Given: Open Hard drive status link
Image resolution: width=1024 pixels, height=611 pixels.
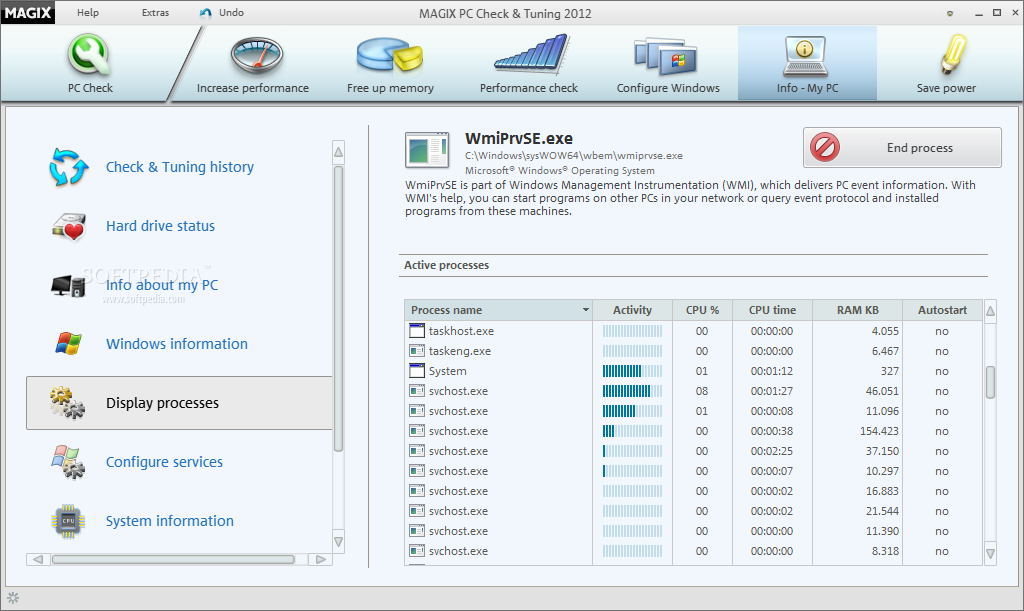Looking at the screenshot, I should tap(160, 226).
